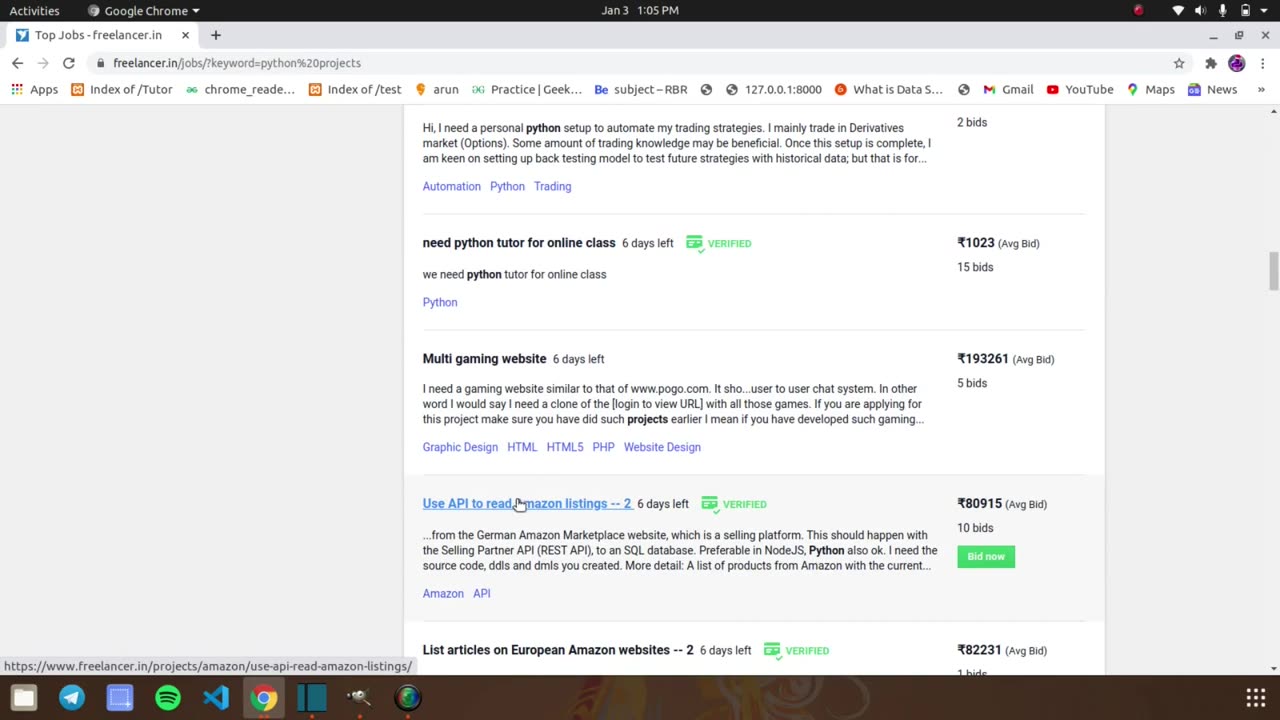Open 'List articles on European Amazon websites' job
This screenshot has width=1280, height=720.
click(x=558, y=650)
